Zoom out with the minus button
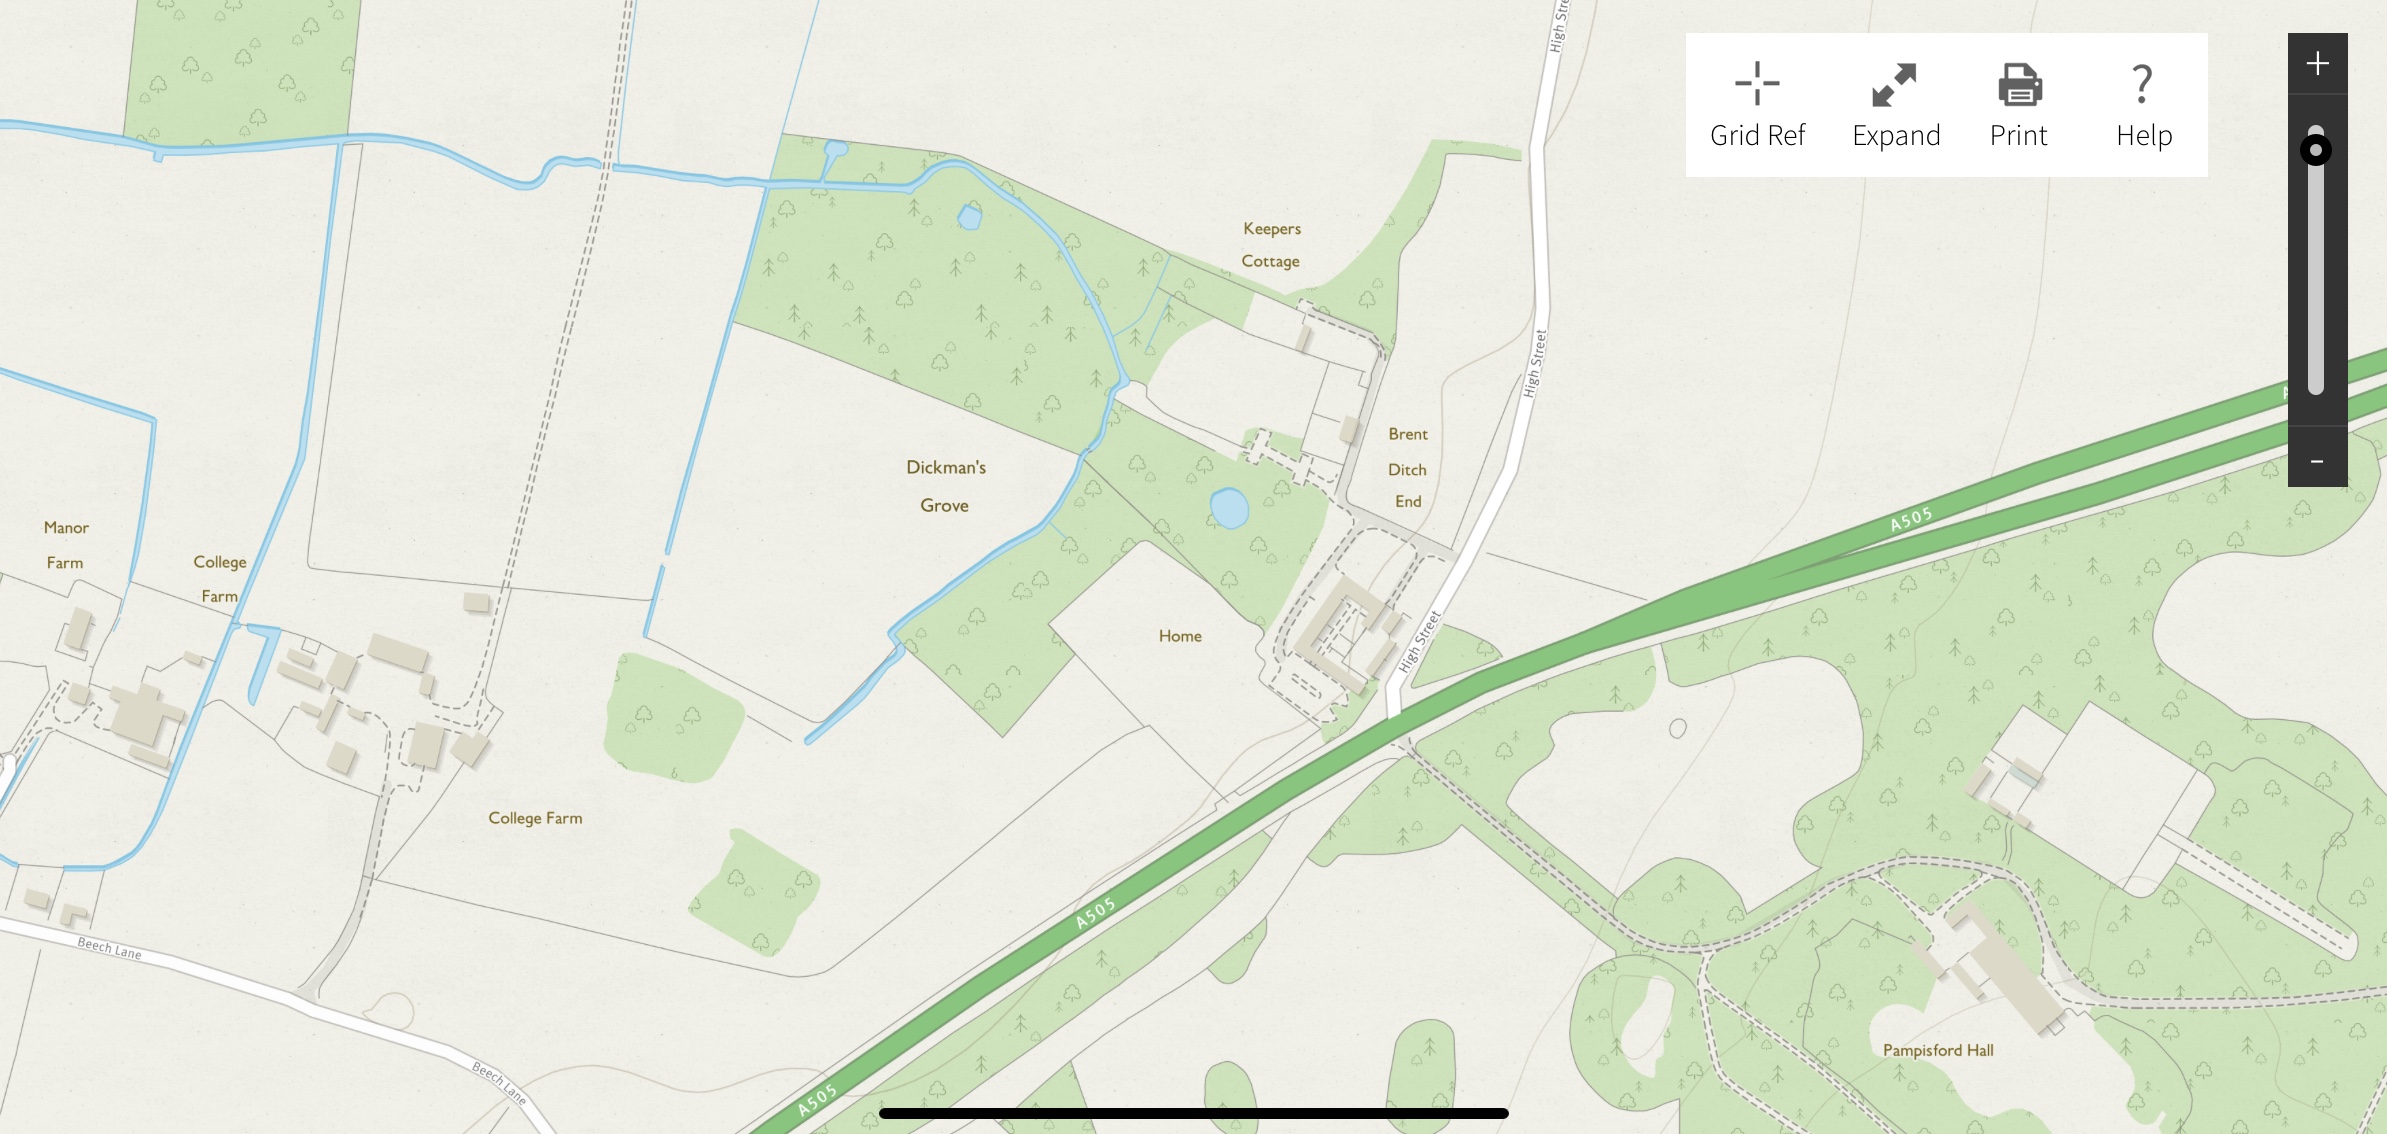 pyautogui.click(x=2317, y=461)
